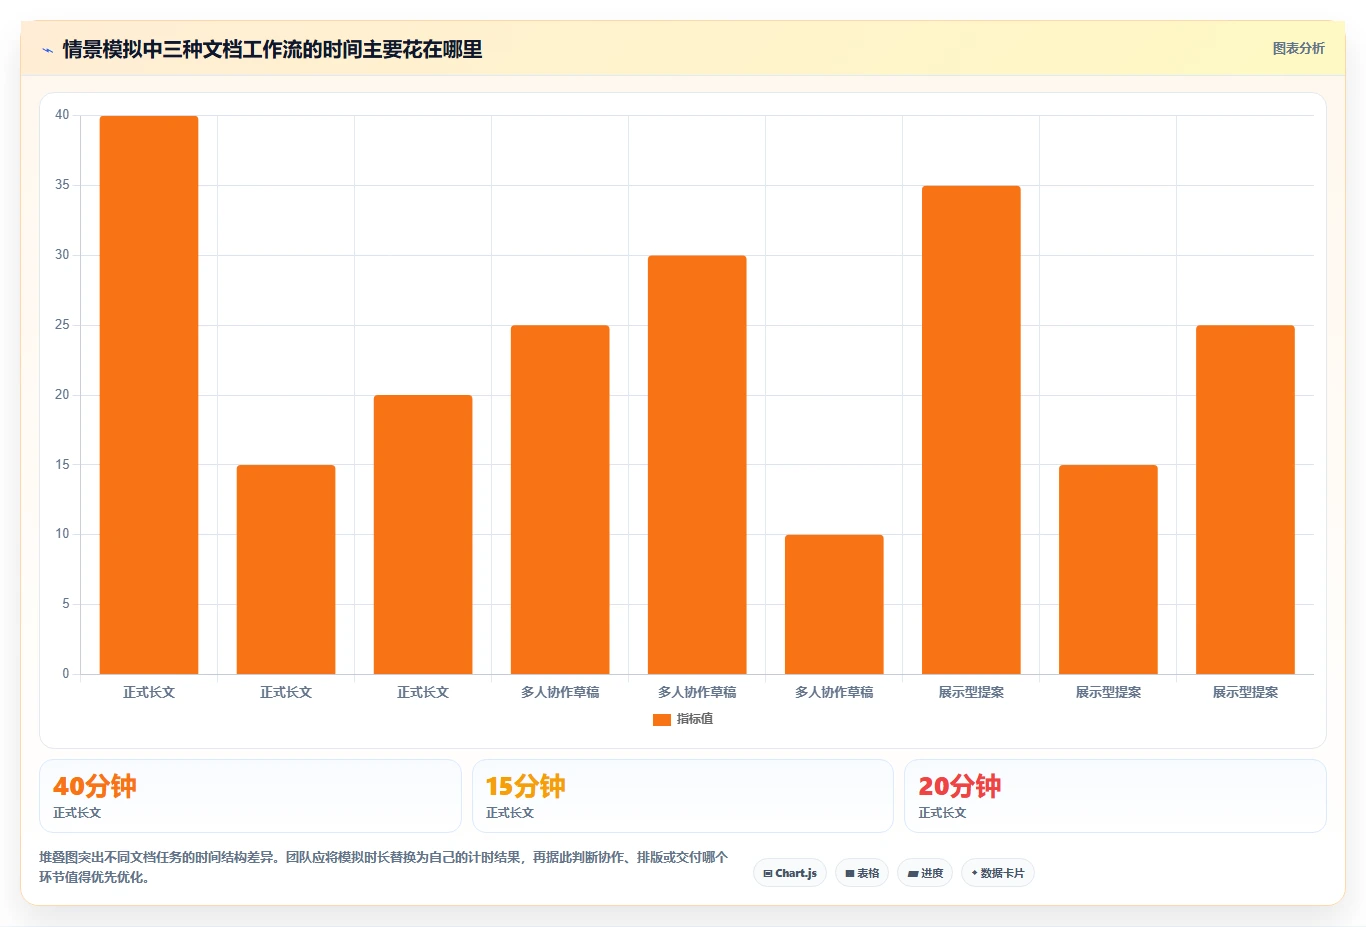Select the 进度 tag chip
Viewport: 1366px width, 927px height.
click(925, 873)
